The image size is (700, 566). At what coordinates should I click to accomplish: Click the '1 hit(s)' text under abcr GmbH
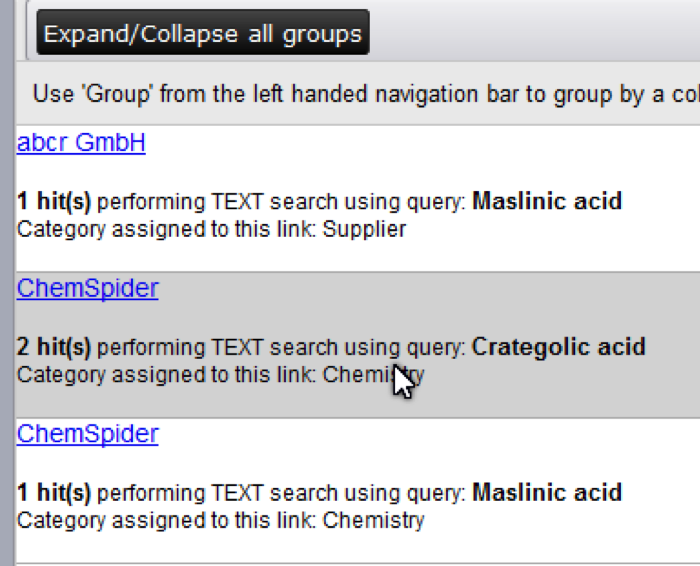[54, 202]
